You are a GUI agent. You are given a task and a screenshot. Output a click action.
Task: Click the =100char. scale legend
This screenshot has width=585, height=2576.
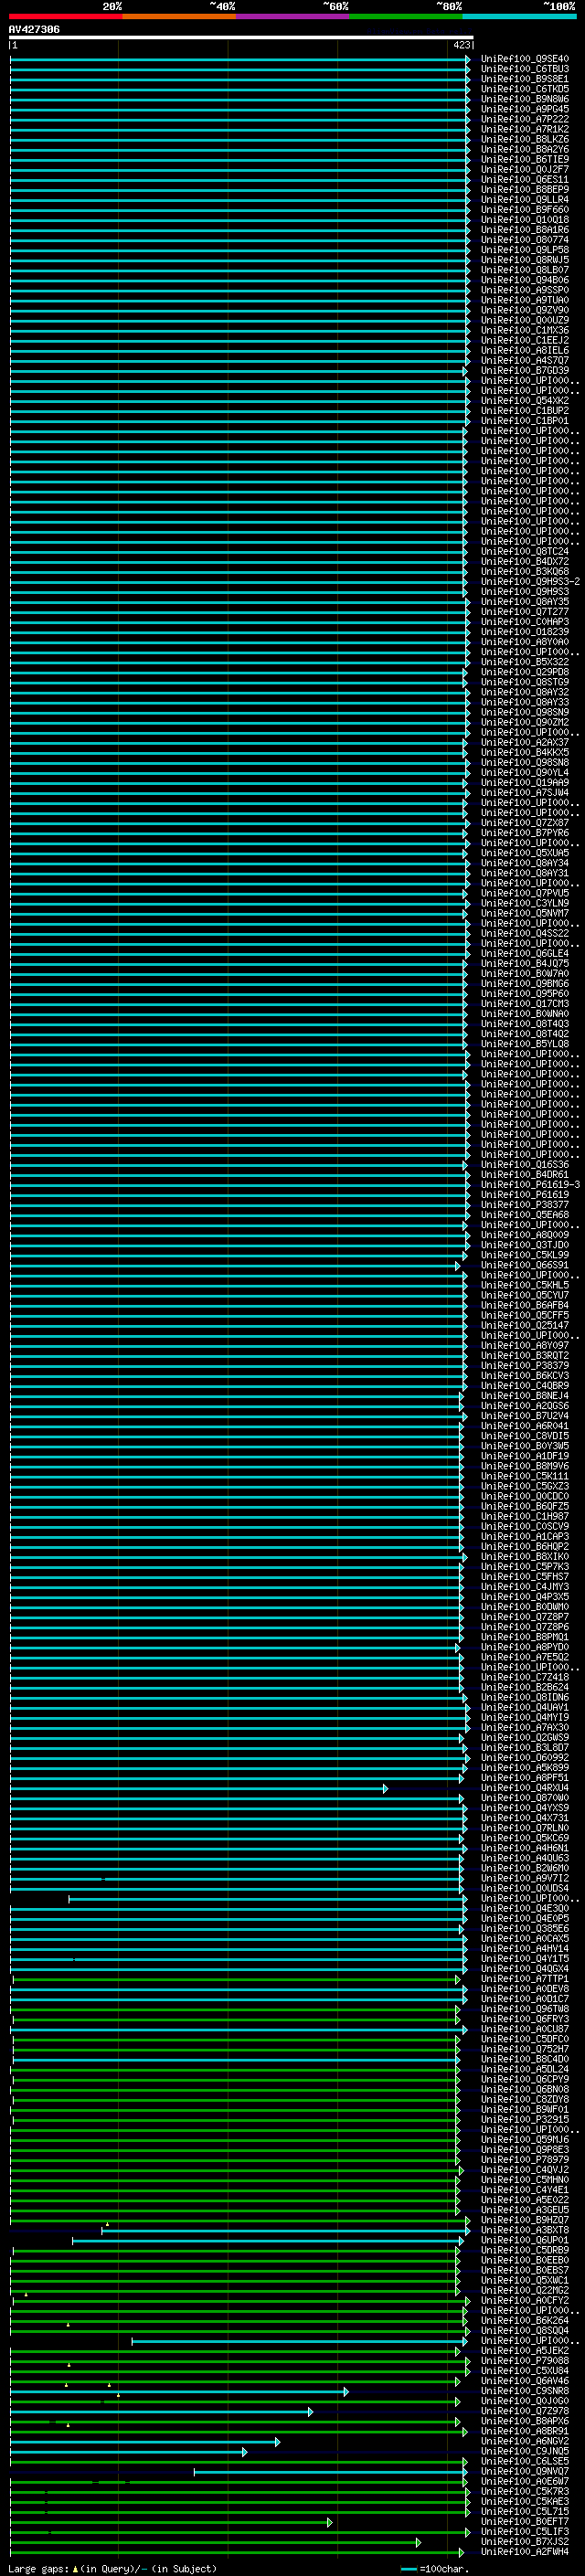click(435, 2568)
